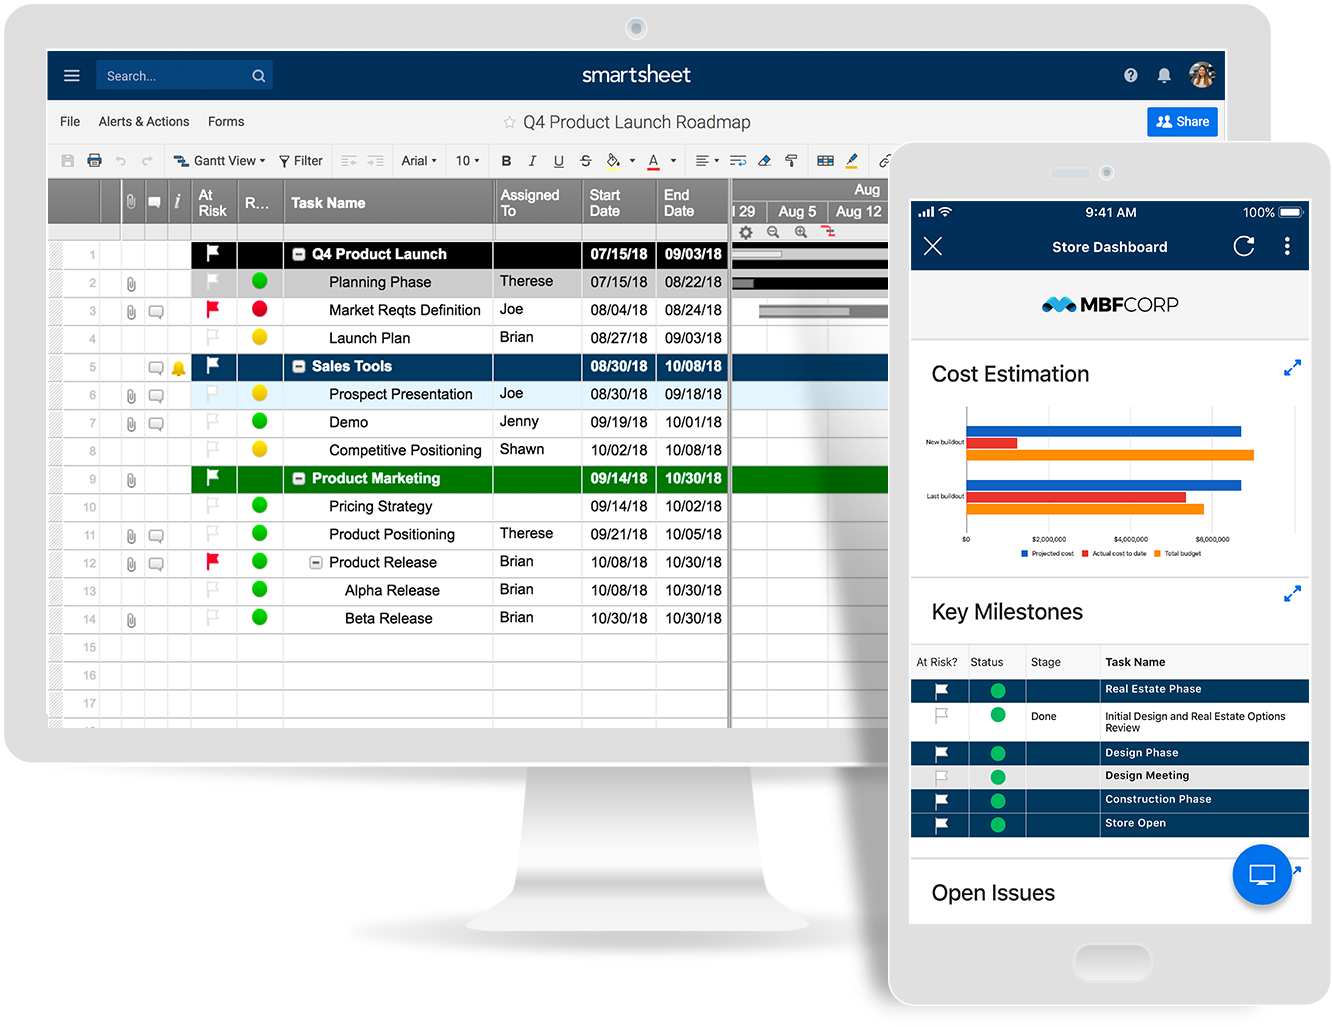
Task: Open the text color dropdown arrow
Action: pos(673,161)
